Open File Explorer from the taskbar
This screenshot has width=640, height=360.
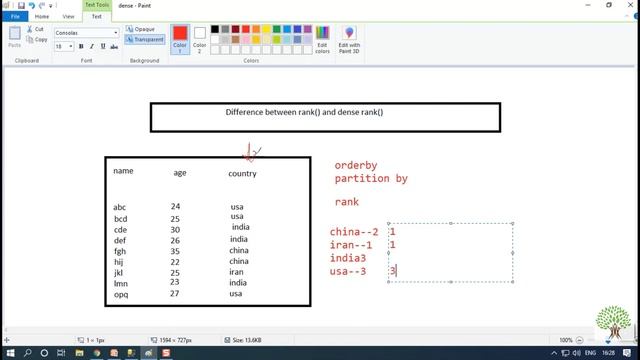point(79,353)
